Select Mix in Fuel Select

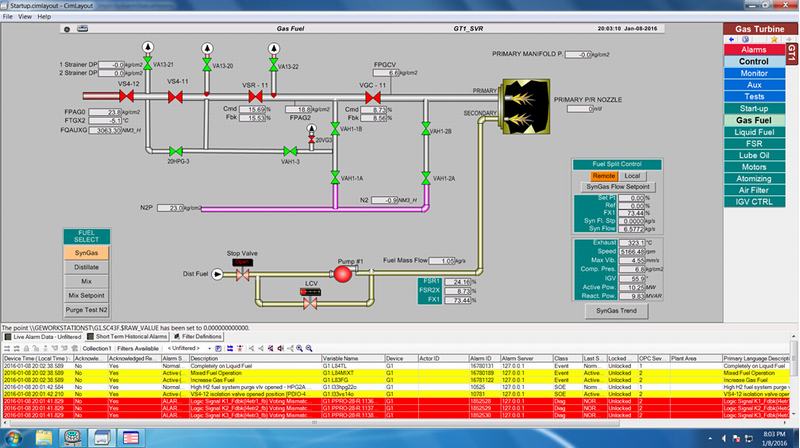[x=86, y=281]
